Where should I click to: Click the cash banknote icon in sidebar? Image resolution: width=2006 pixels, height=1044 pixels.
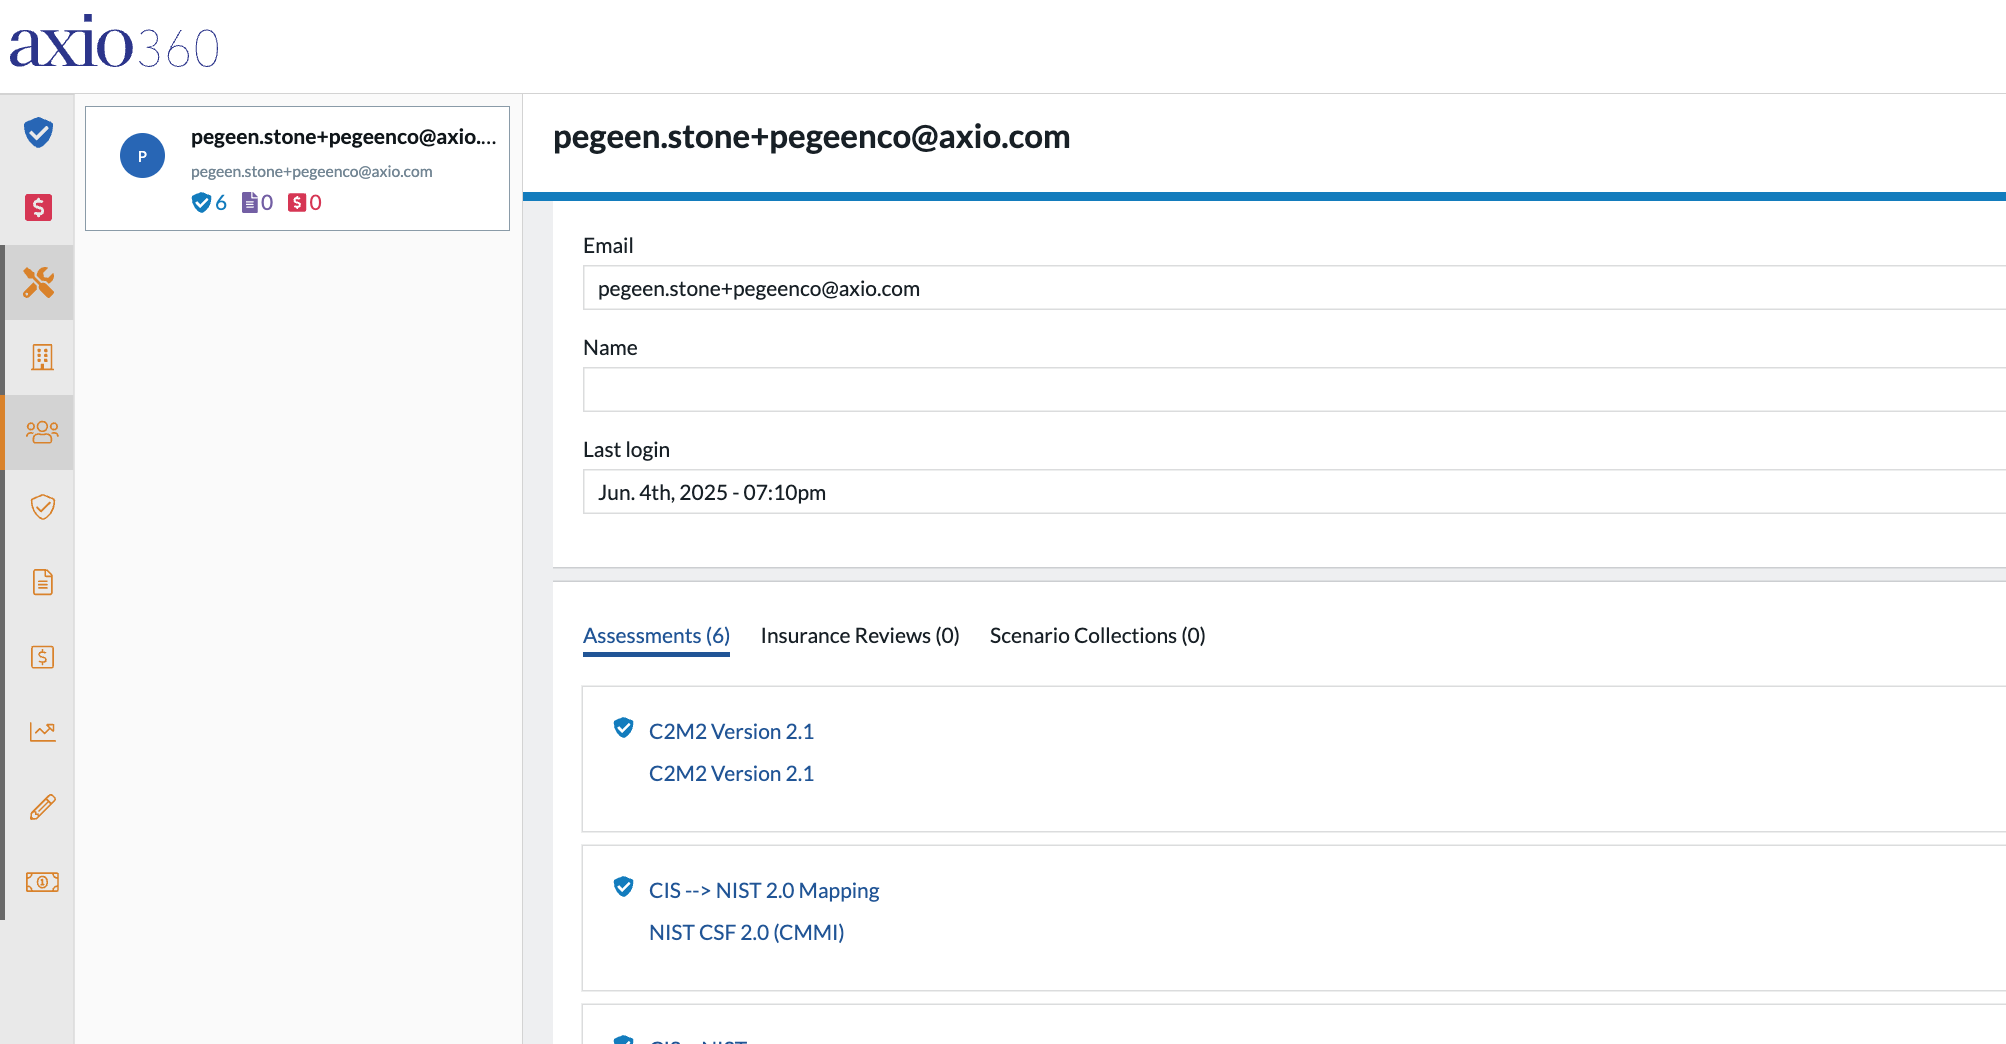[42, 882]
